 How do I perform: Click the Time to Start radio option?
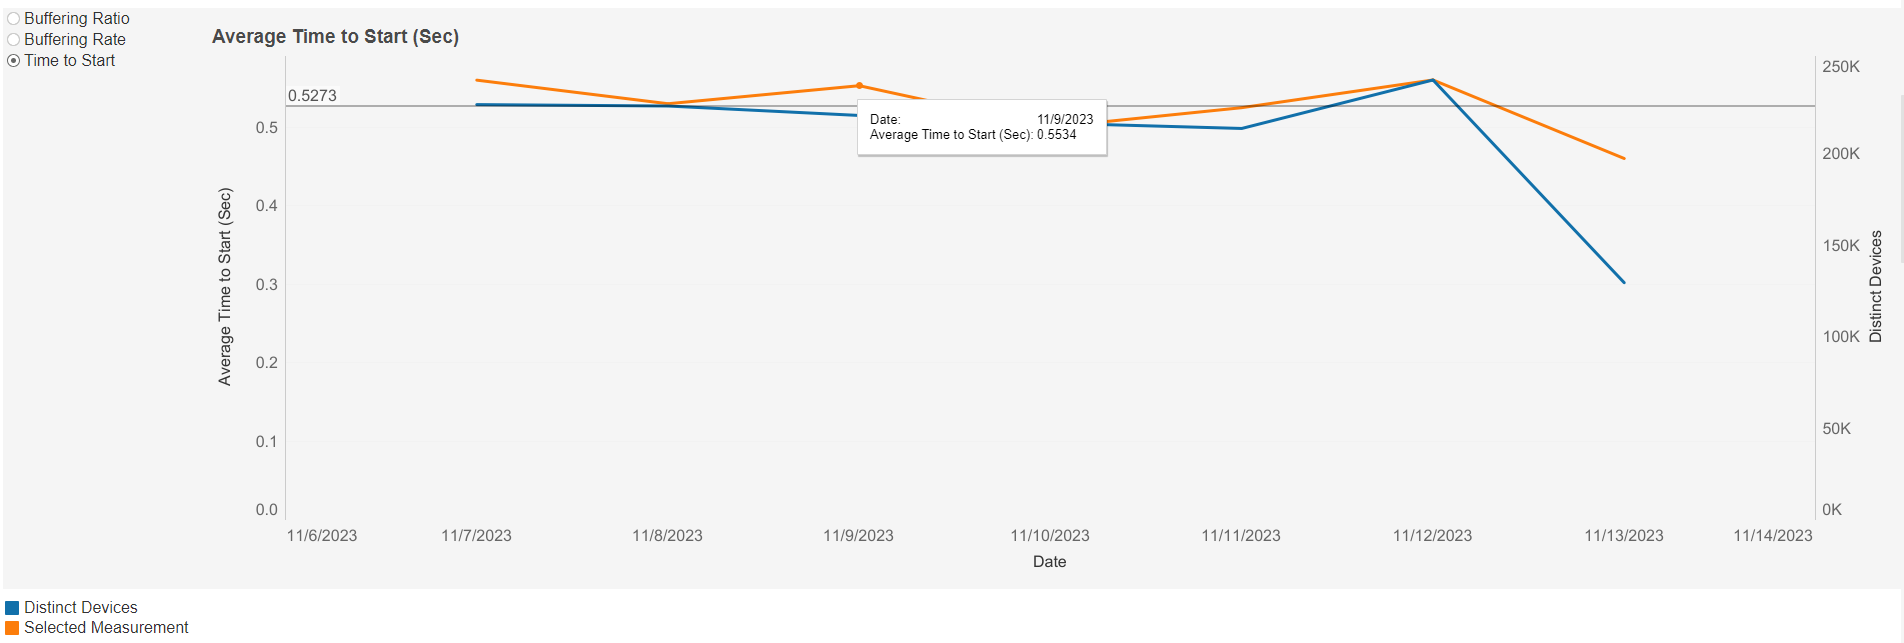(14, 61)
